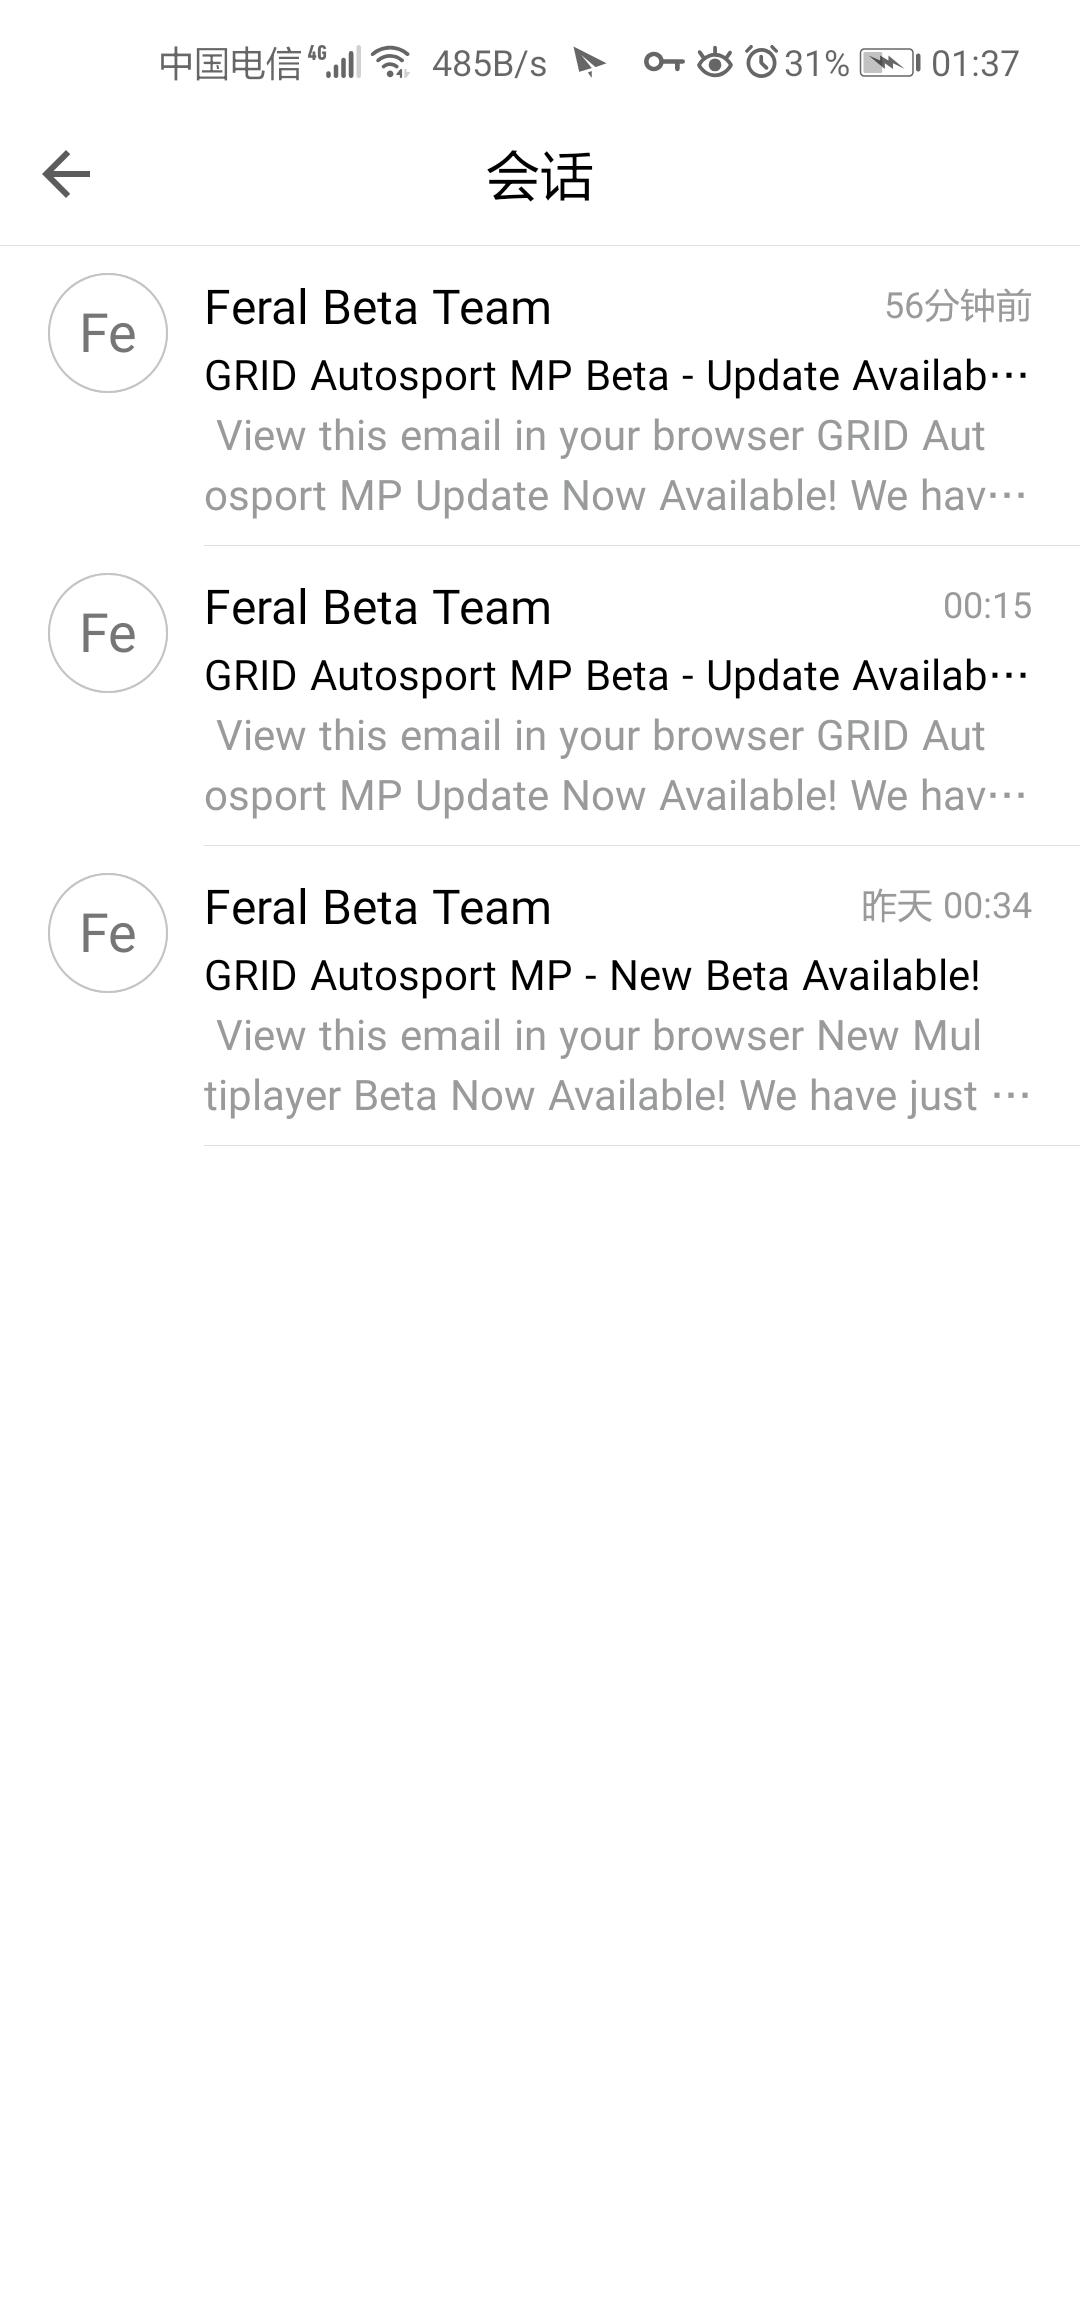Select the 会话 header title
The image size is (1080, 2310).
pos(540,176)
